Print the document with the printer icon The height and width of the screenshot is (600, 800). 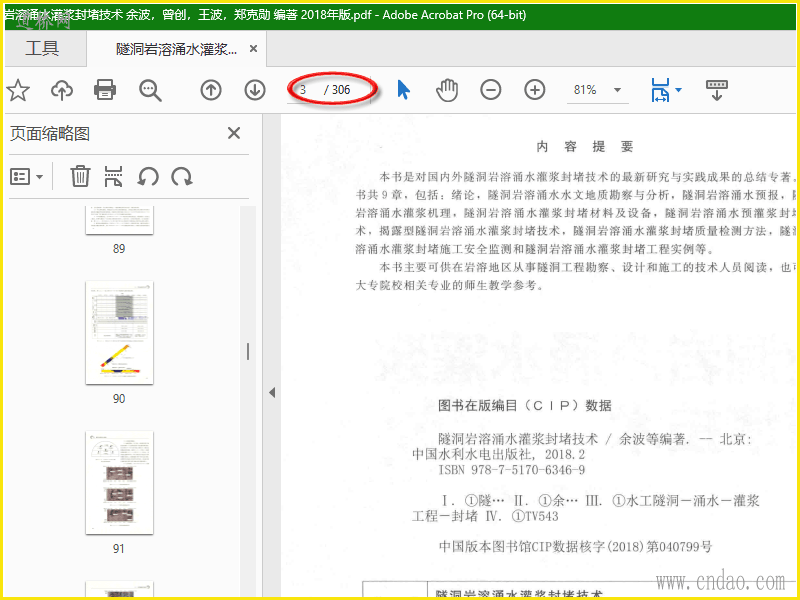pyautogui.click(x=105, y=90)
